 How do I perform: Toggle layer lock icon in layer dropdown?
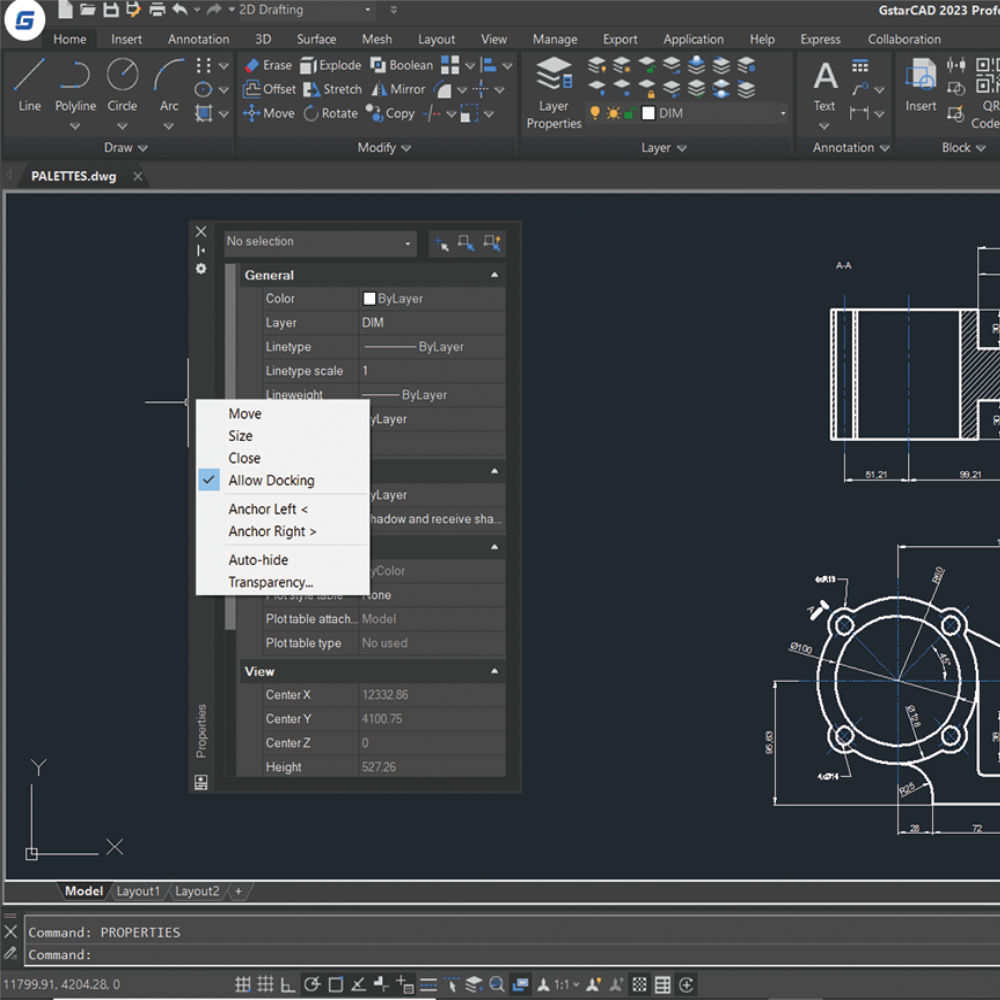(x=629, y=114)
